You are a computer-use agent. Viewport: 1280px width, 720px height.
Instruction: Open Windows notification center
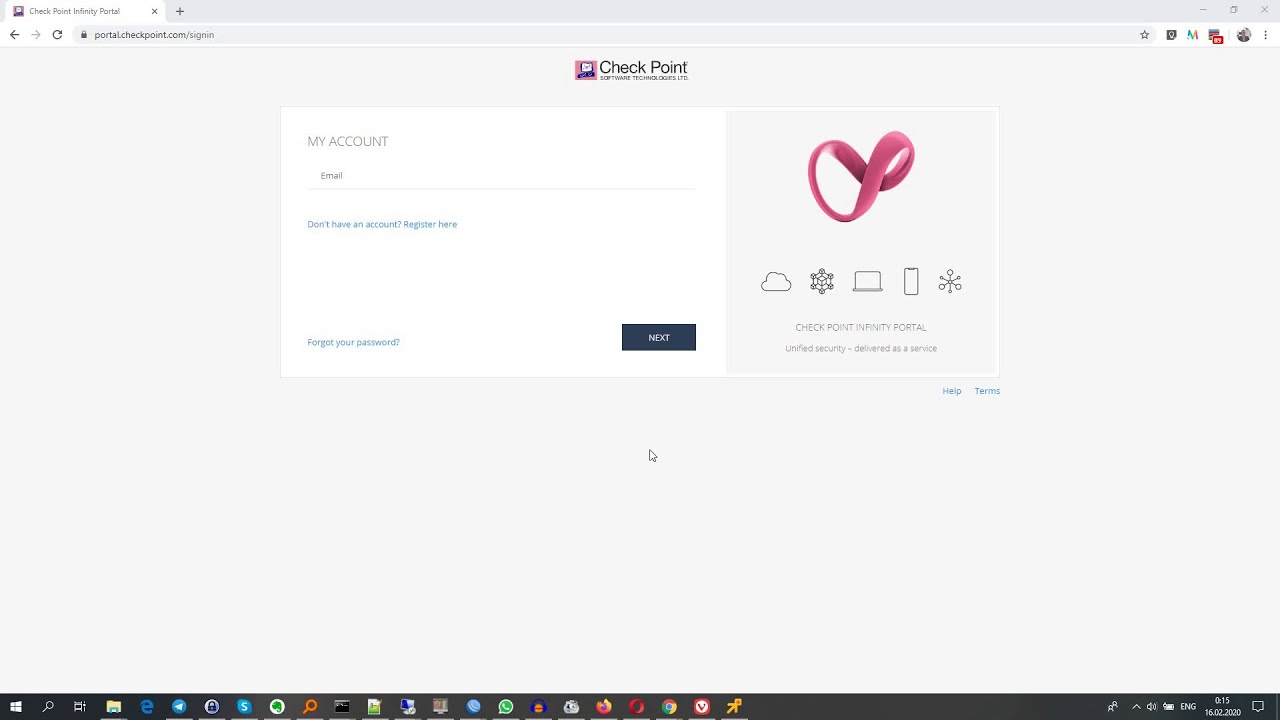tap(1258, 707)
